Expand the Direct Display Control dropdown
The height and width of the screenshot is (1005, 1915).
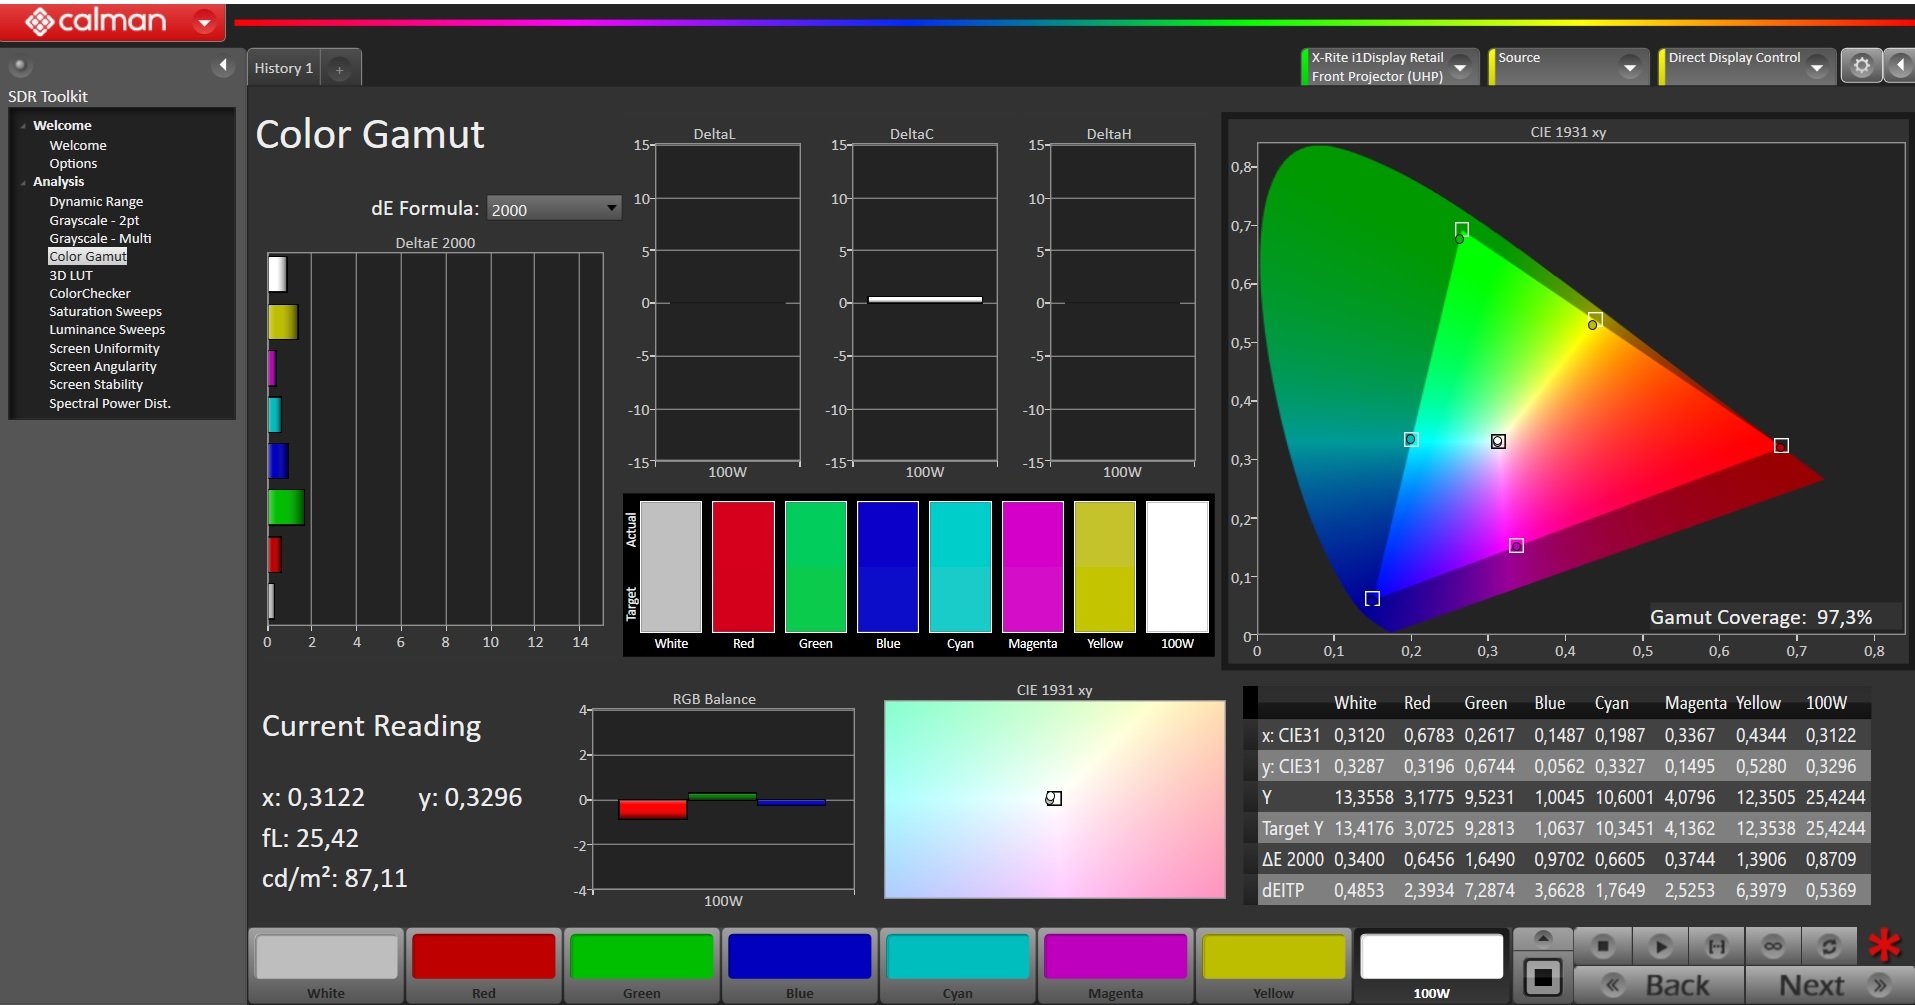pyautogui.click(x=1817, y=67)
